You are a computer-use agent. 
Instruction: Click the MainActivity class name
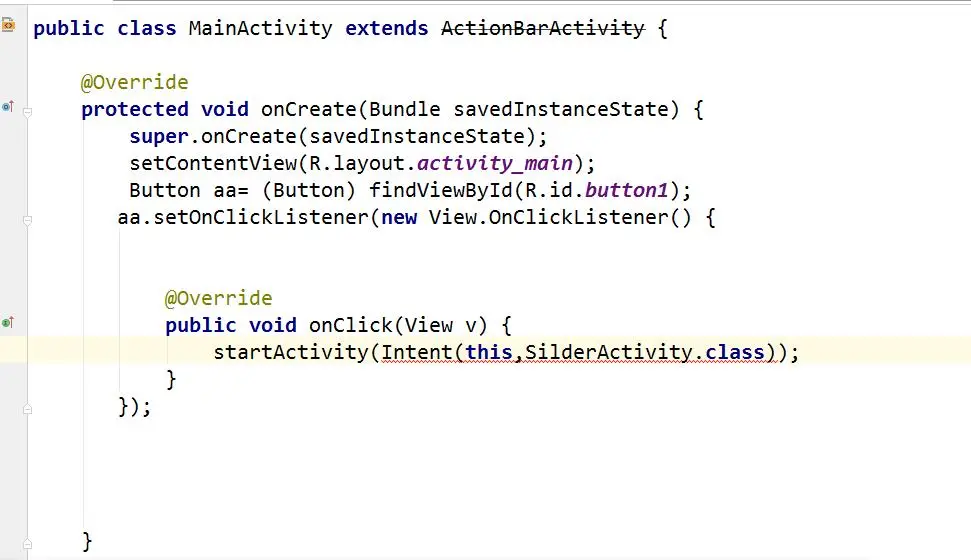click(x=260, y=28)
